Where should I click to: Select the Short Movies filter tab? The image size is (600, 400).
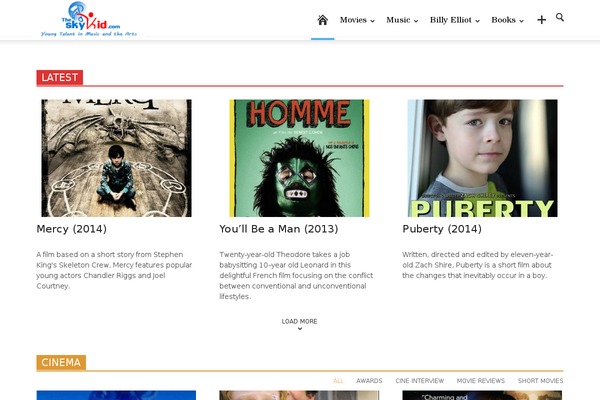pyautogui.click(x=540, y=380)
